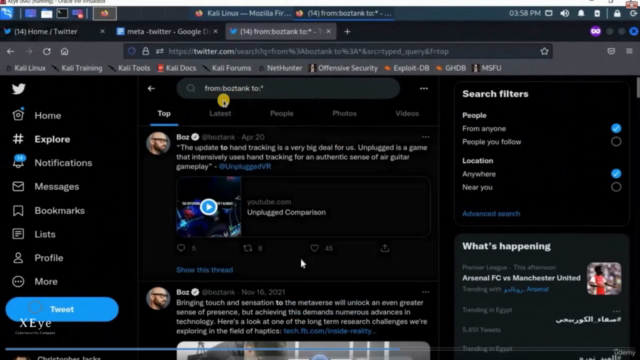Image resolution: width=640 pixels, height=360 pixels.
Task: Reload the page in Firefox
Action: tap(47, 51)
